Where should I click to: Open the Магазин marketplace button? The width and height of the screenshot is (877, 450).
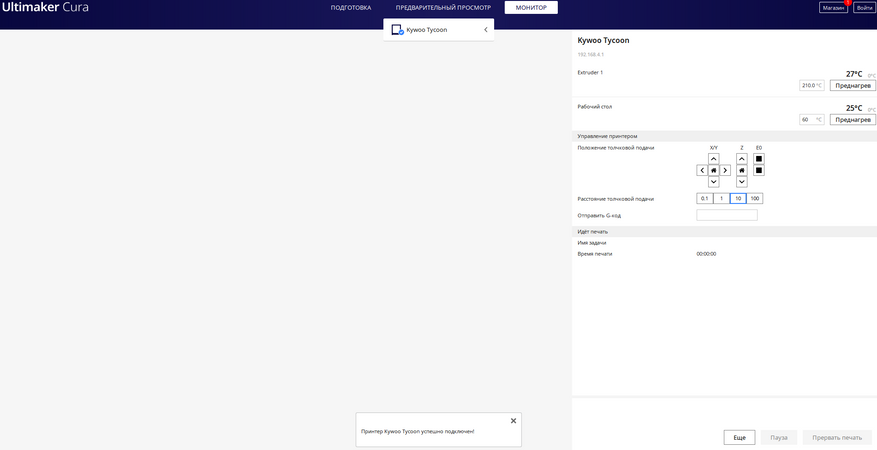coord(833,8)
